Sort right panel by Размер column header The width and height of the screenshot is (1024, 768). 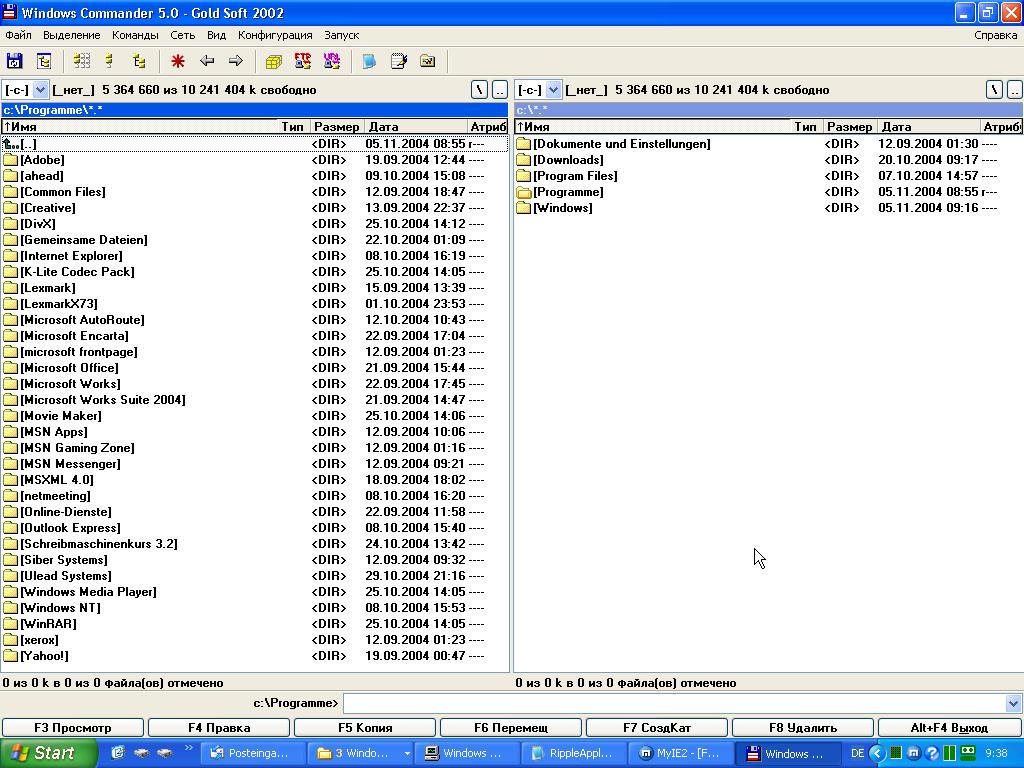[850, 127]
